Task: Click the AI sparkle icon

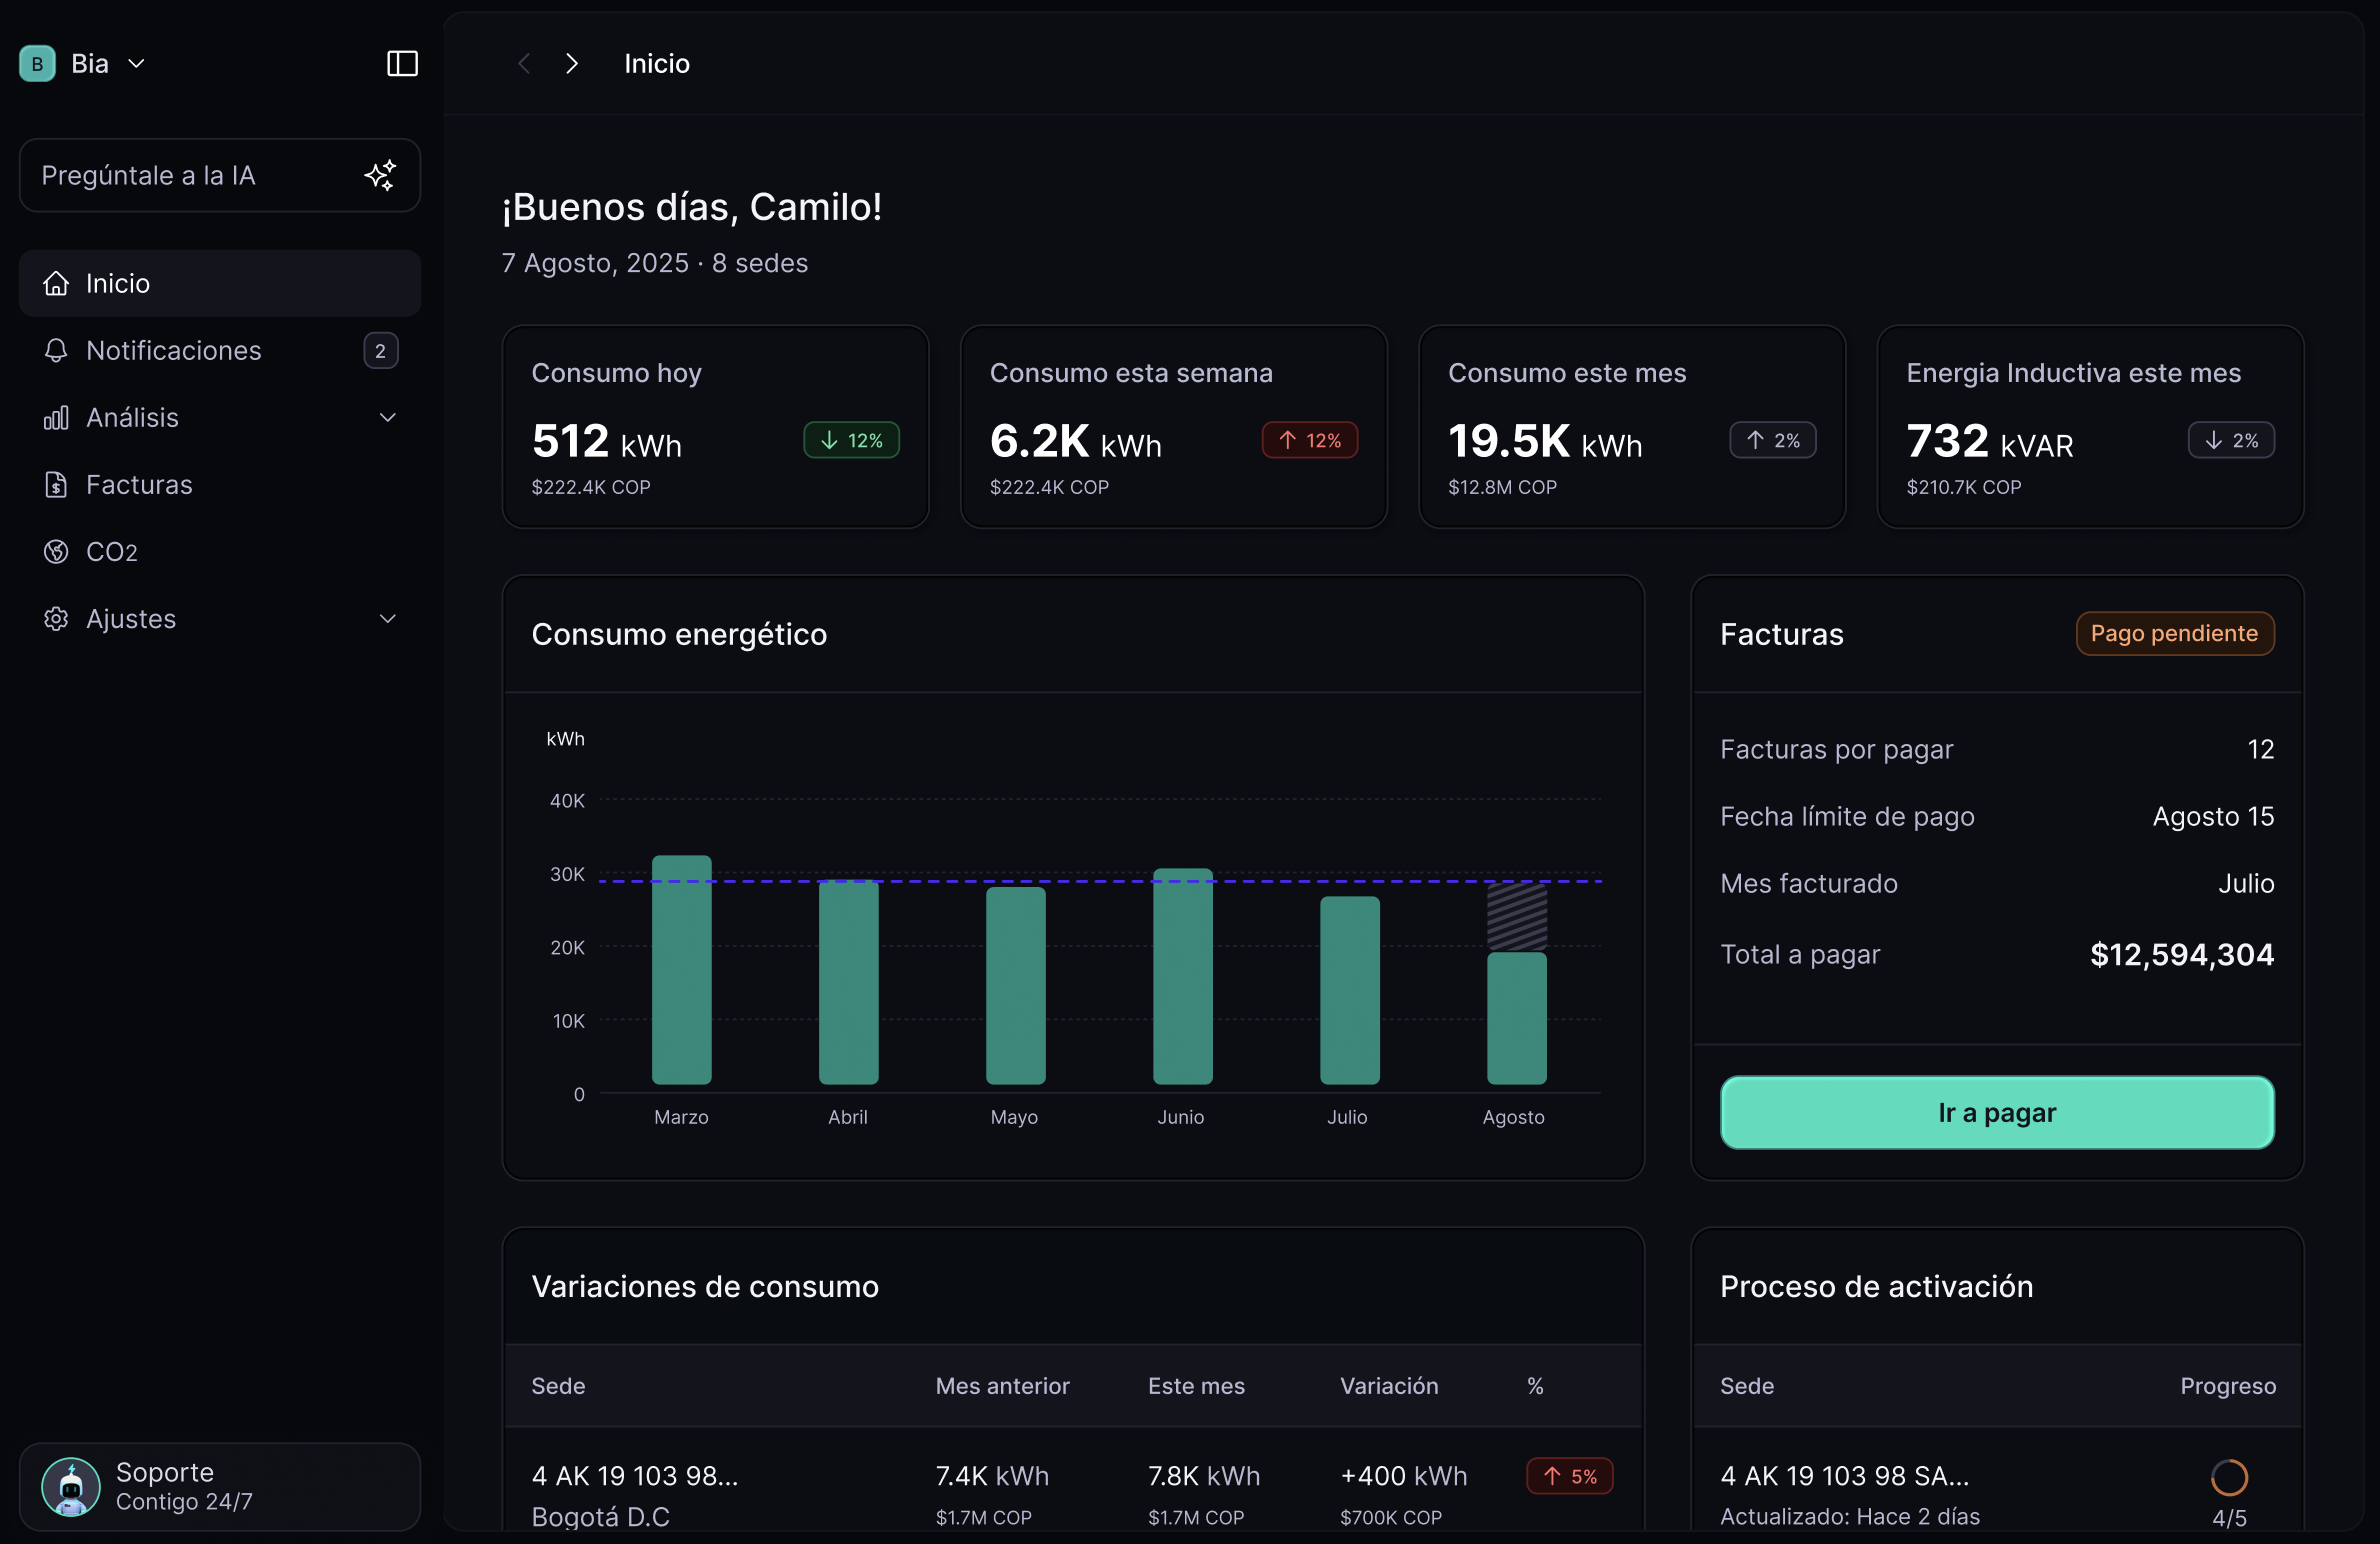Action: pos(380,175)
